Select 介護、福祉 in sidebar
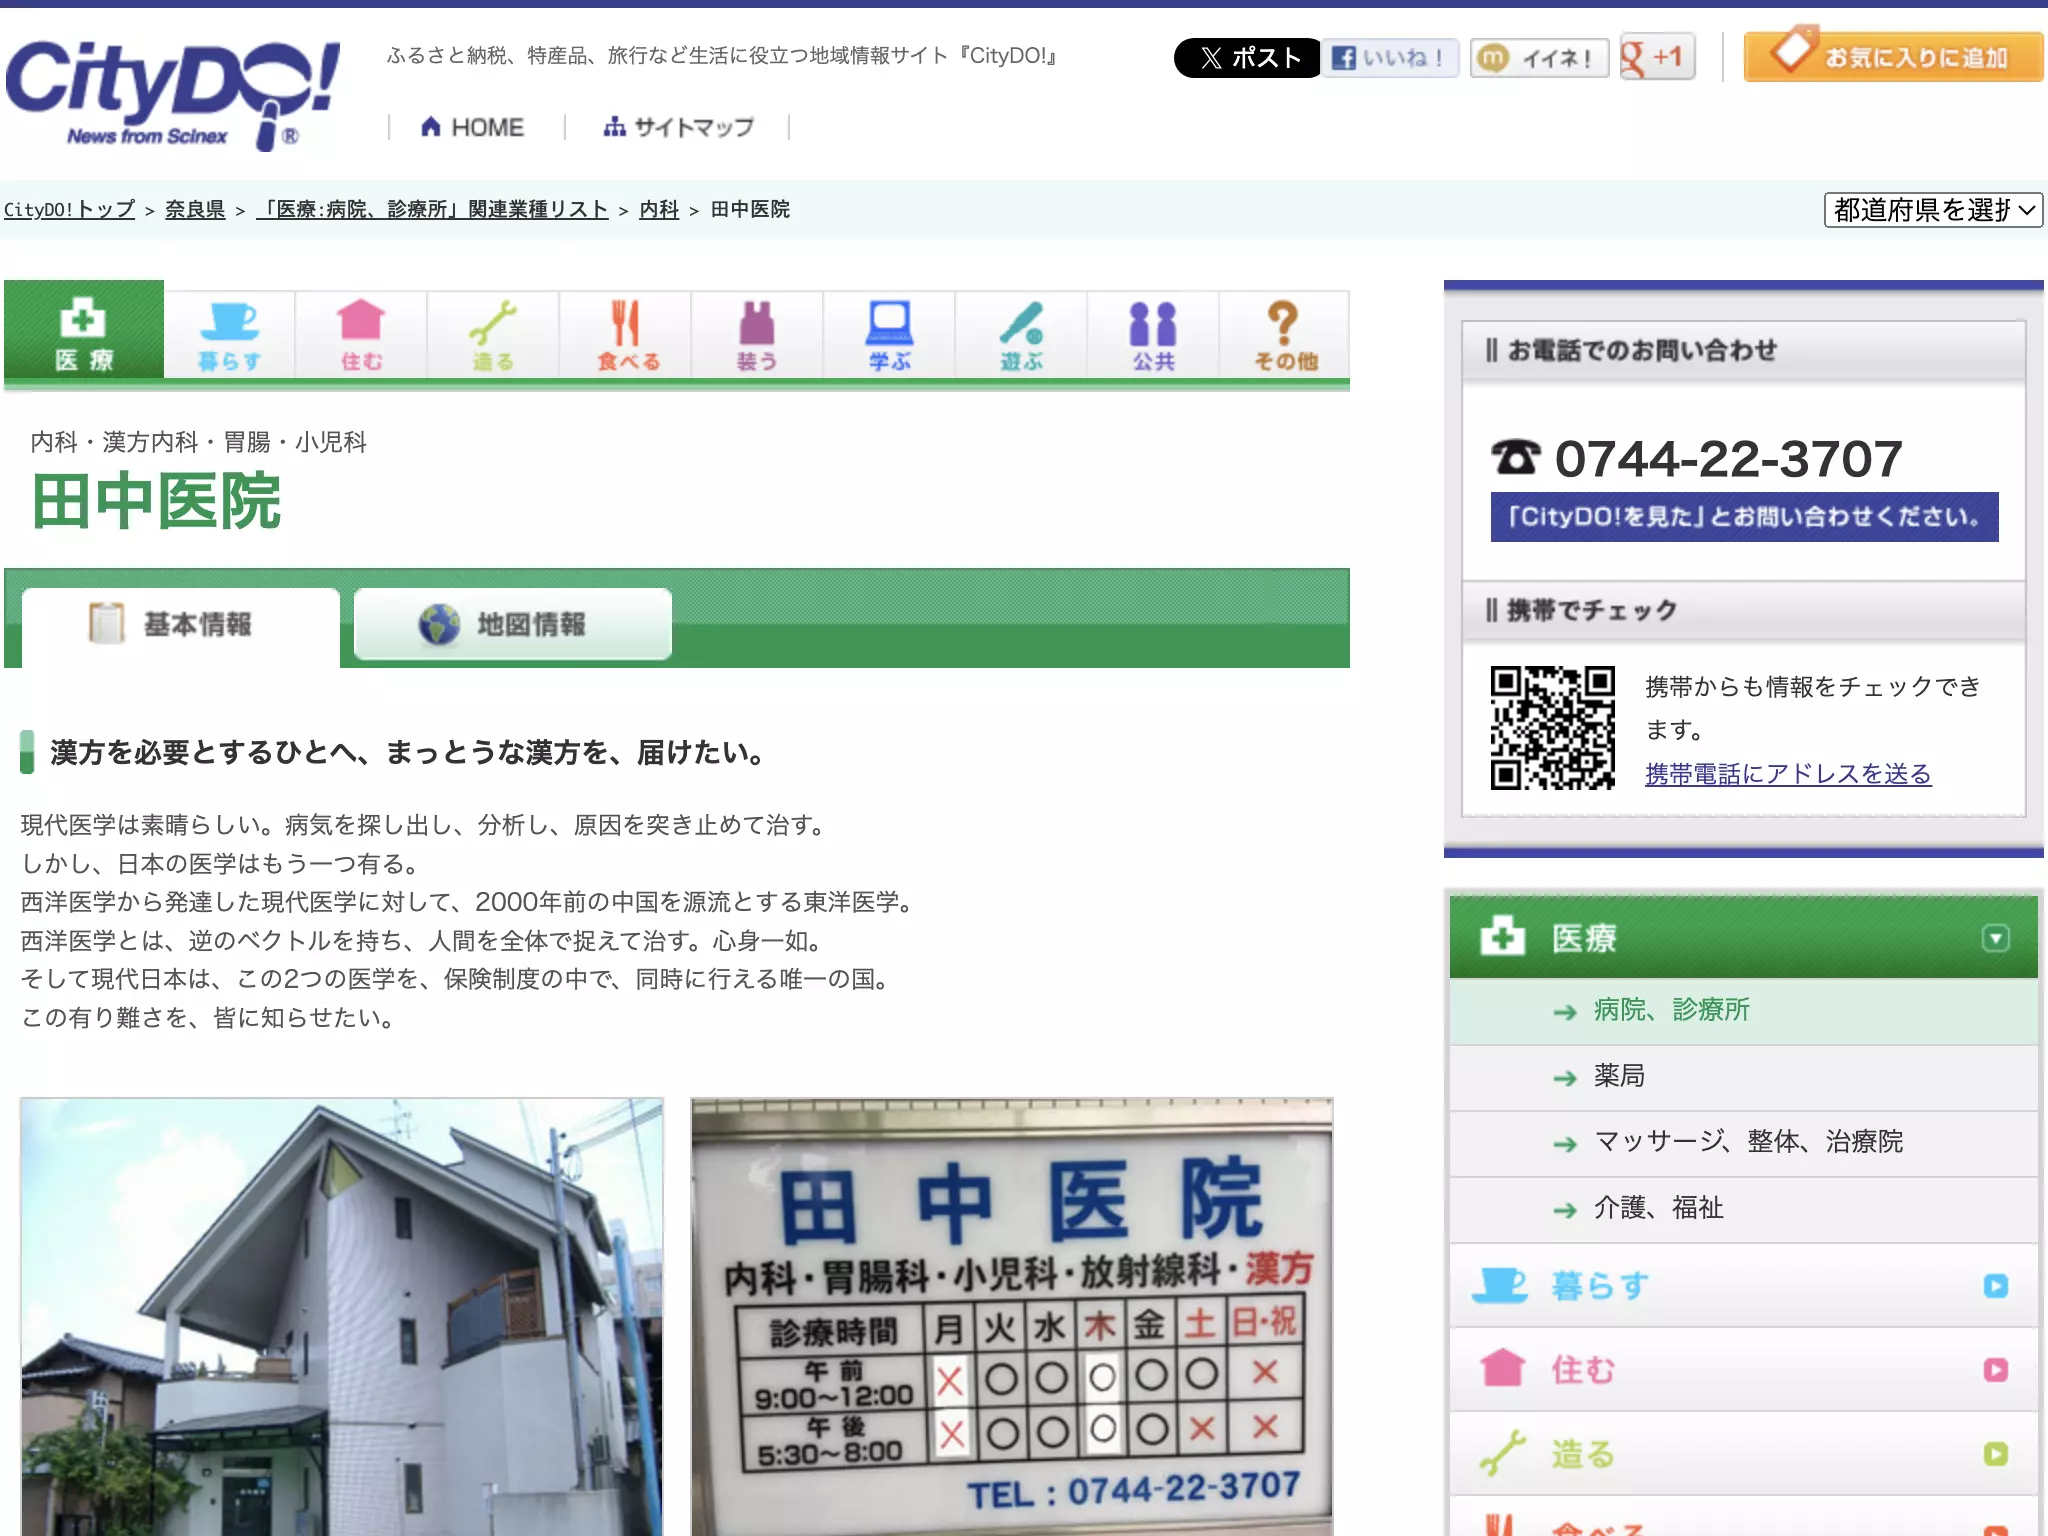2048x1536 pixels. [1743, 1208]
